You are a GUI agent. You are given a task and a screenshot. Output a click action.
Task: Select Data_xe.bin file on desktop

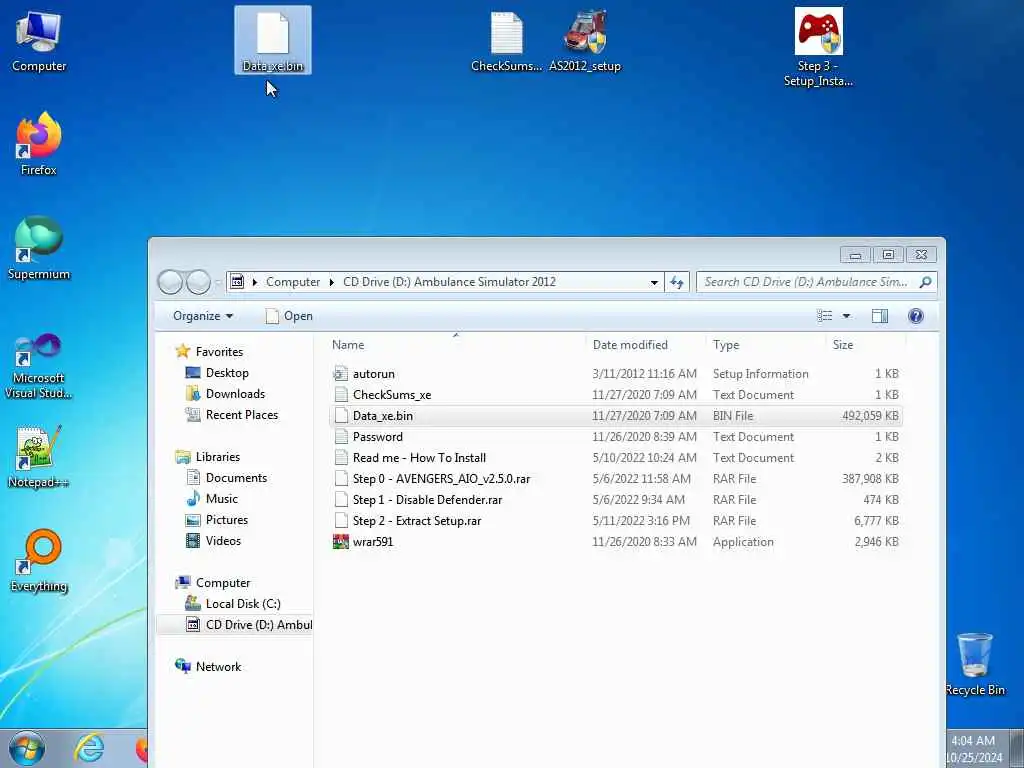click(x=272, y=40)
